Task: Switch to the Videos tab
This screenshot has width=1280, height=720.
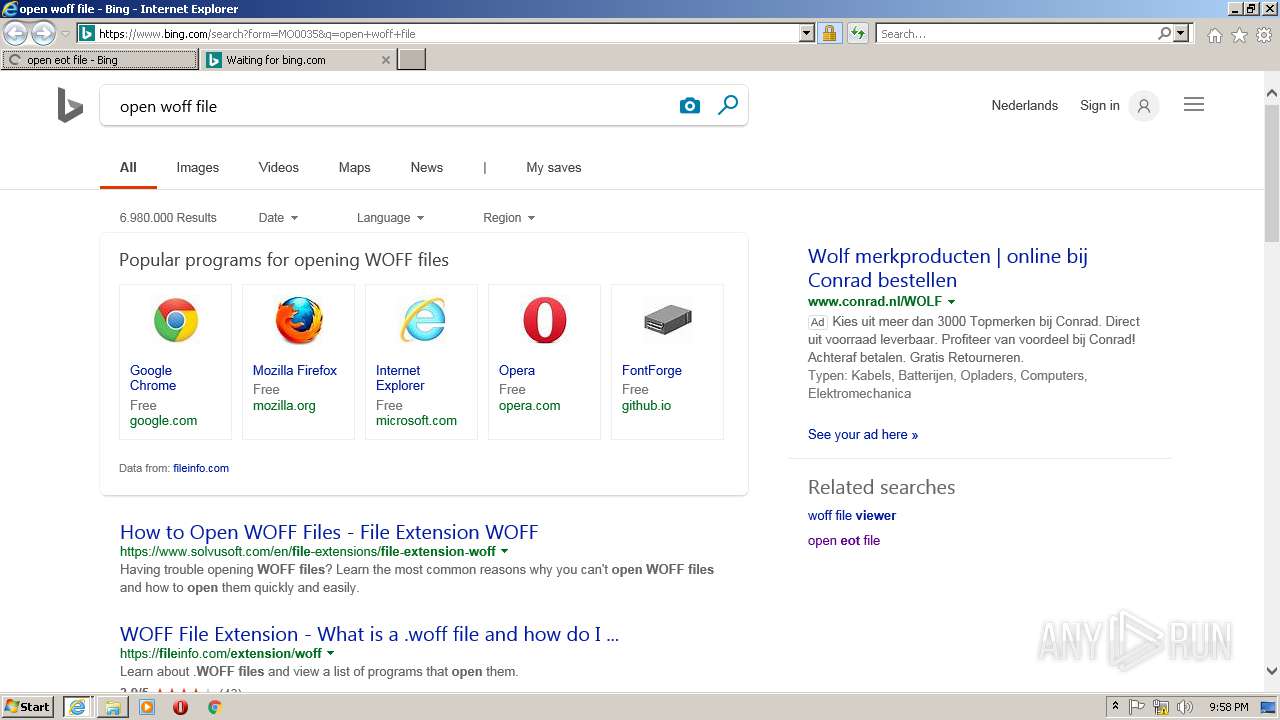Action: tap(279, 168)
